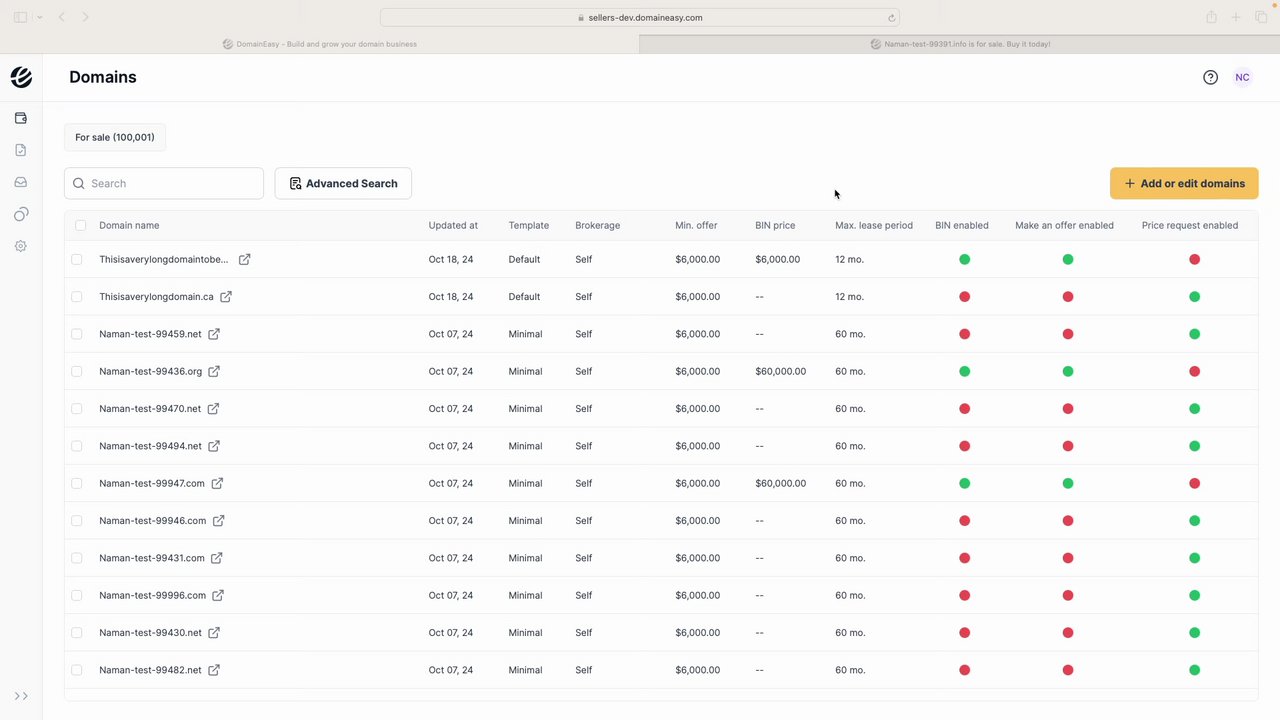The width and height of the screenshot is (1280, 720).
Task: Open external link for Naman-test-99470.net
Action: point(213,409)
